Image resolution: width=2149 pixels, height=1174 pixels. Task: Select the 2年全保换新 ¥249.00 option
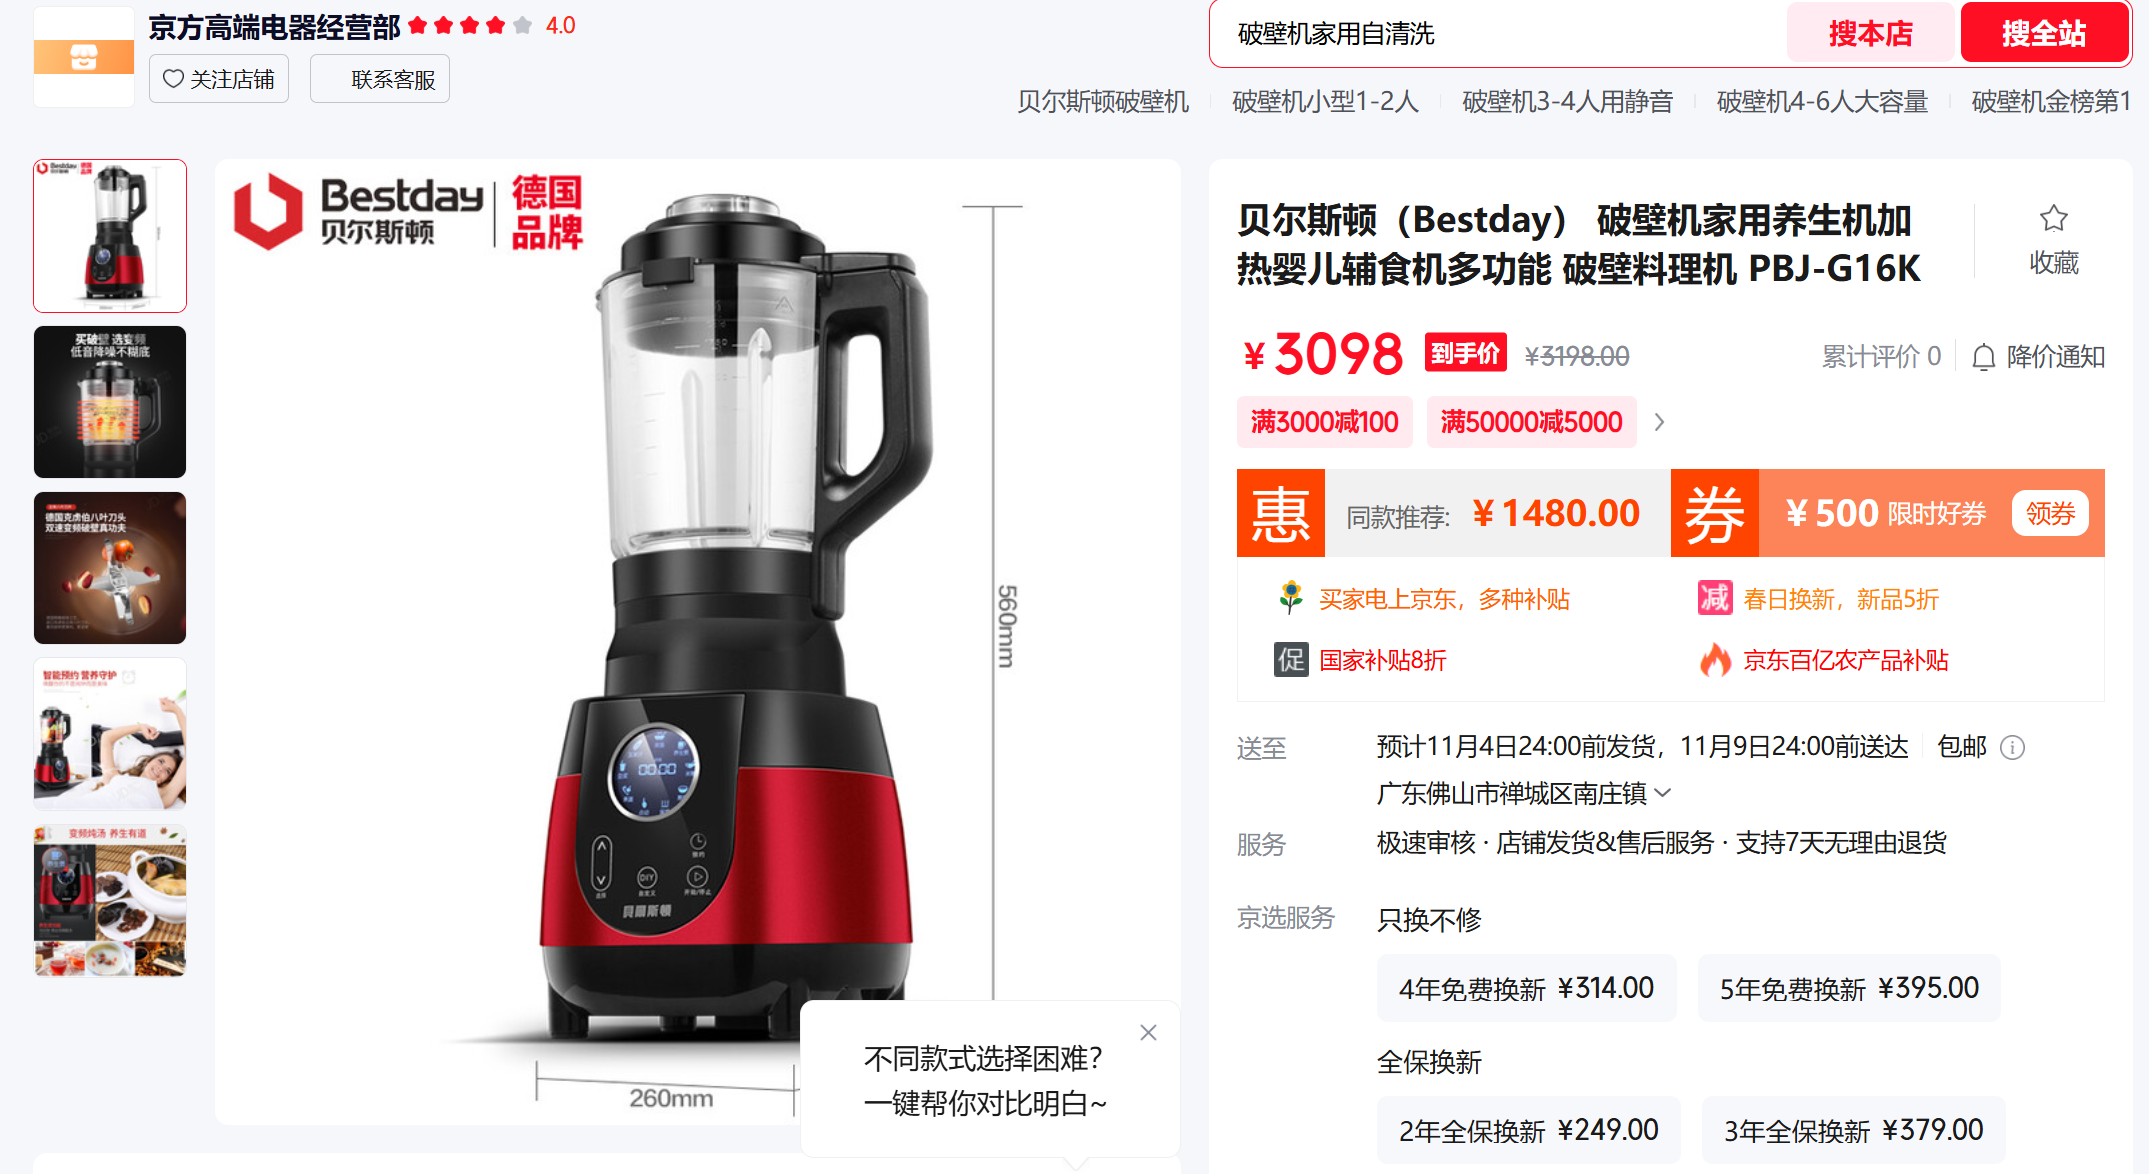[1528, 1130]
